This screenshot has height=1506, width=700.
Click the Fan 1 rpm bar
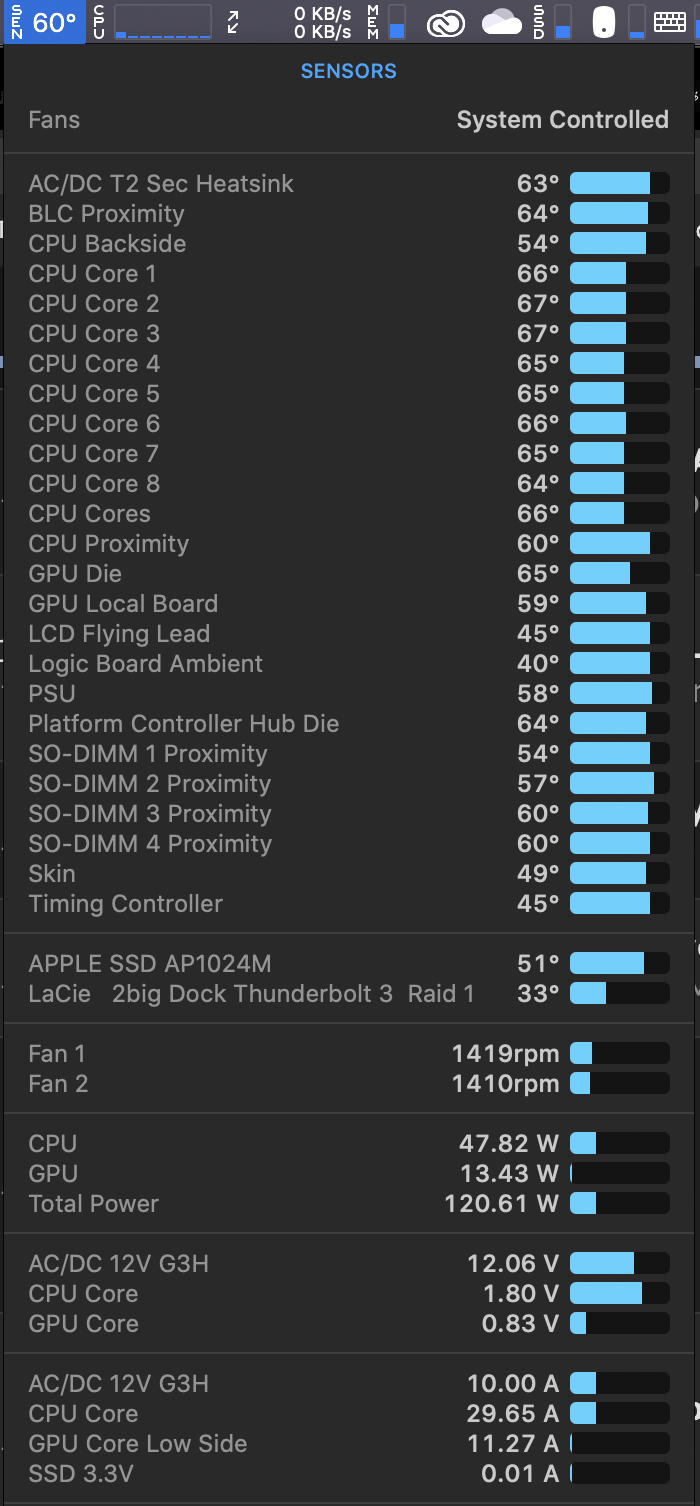coord(619,1054)
